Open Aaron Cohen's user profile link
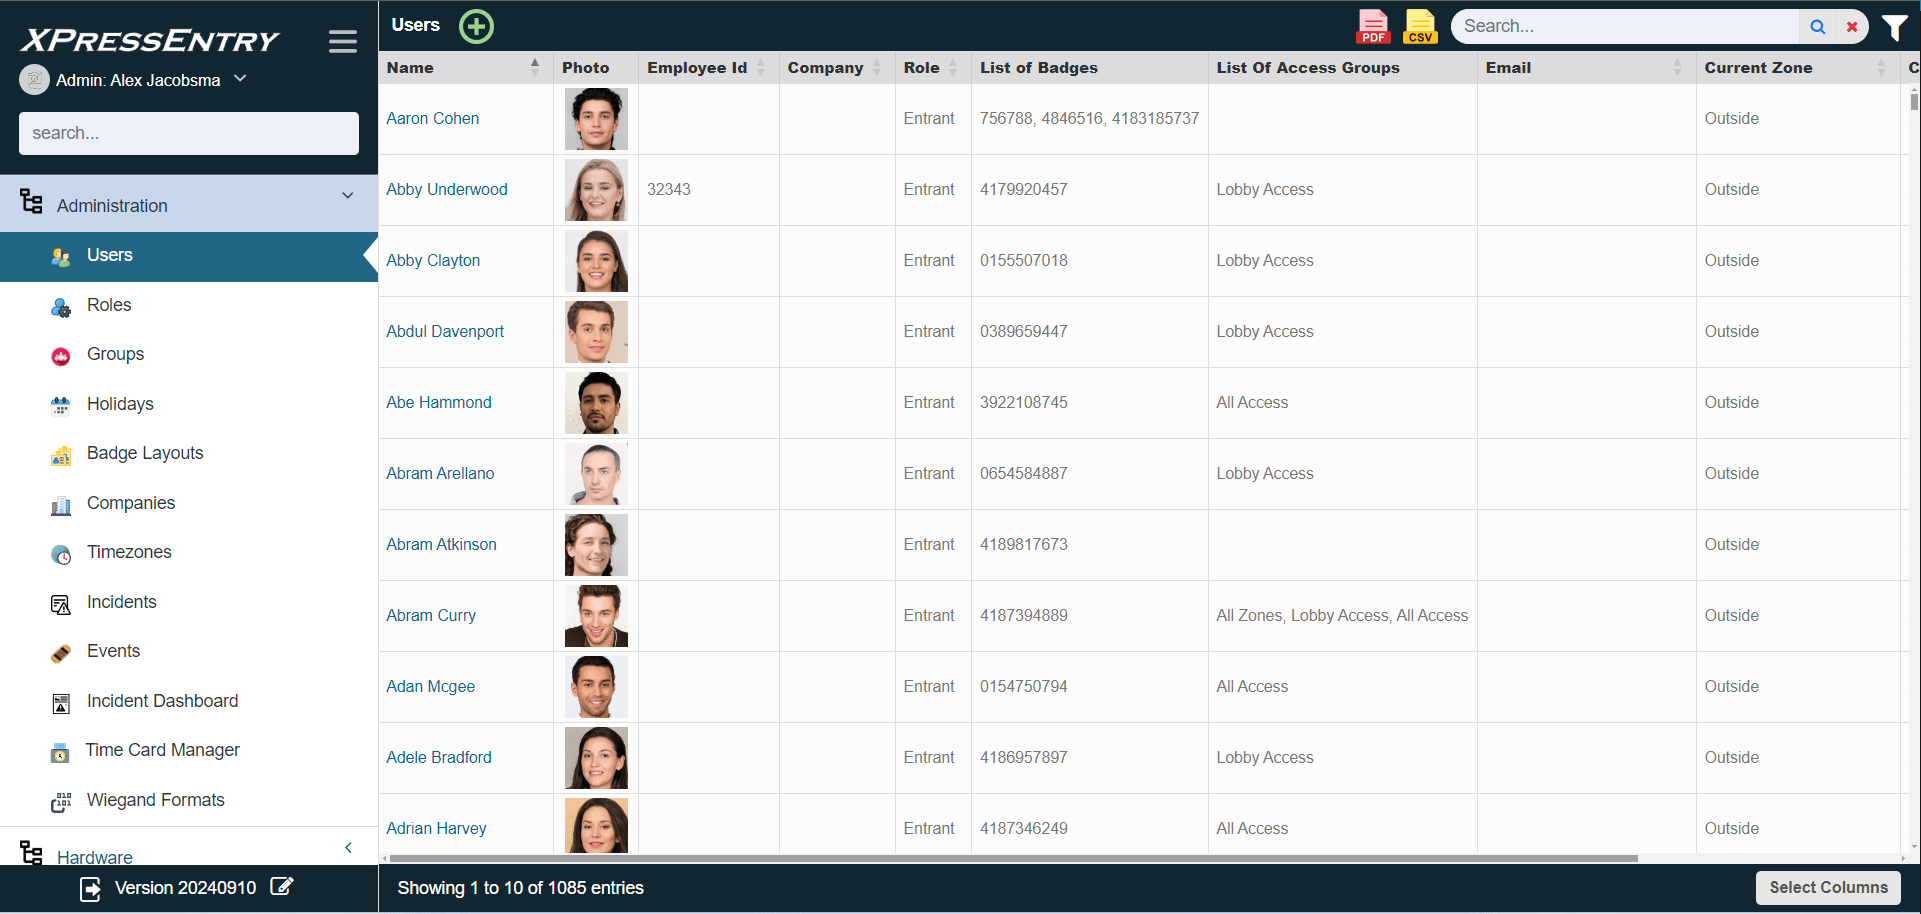Image resolution: width=1921 pixels, height=914 pixels. [432, 118]
